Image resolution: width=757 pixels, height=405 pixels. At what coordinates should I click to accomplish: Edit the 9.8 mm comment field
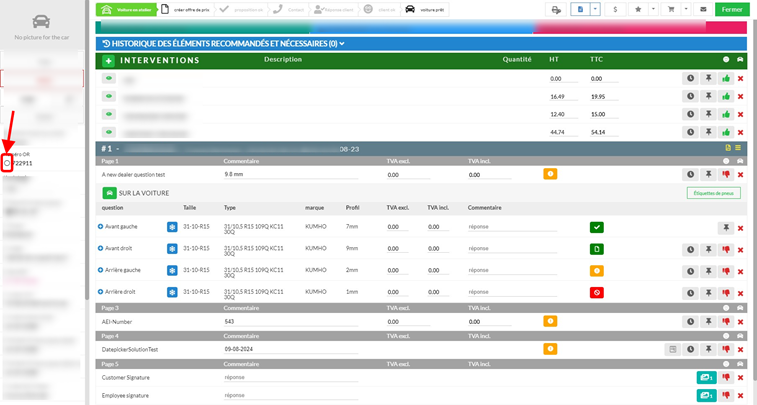coord(291,174)
